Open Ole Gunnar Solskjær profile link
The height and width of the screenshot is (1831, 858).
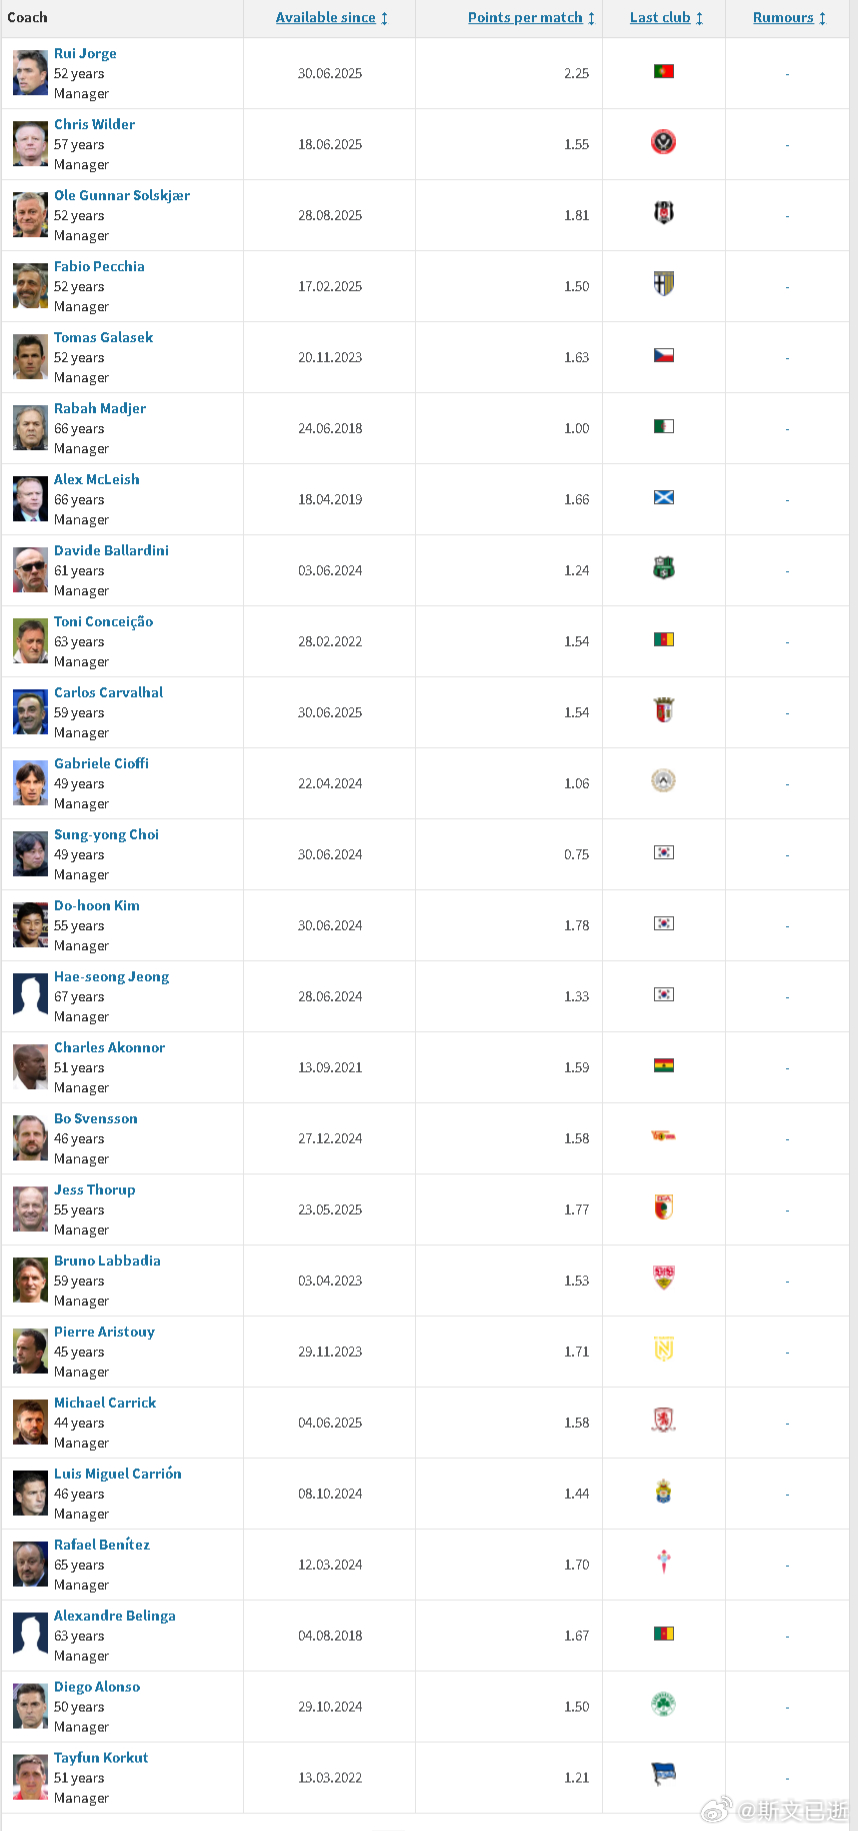tap(122, 195)
